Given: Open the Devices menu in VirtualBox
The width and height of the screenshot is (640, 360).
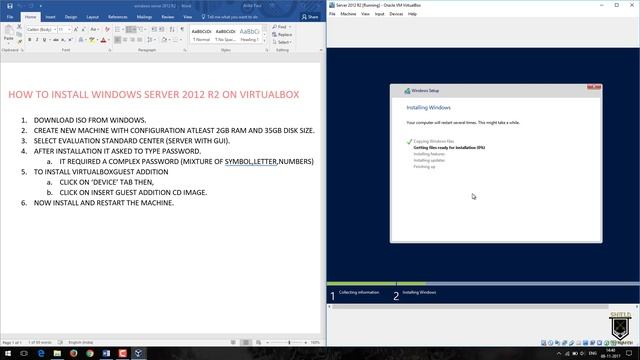Looking at the screenshot, I should click(x=396, y=14).
